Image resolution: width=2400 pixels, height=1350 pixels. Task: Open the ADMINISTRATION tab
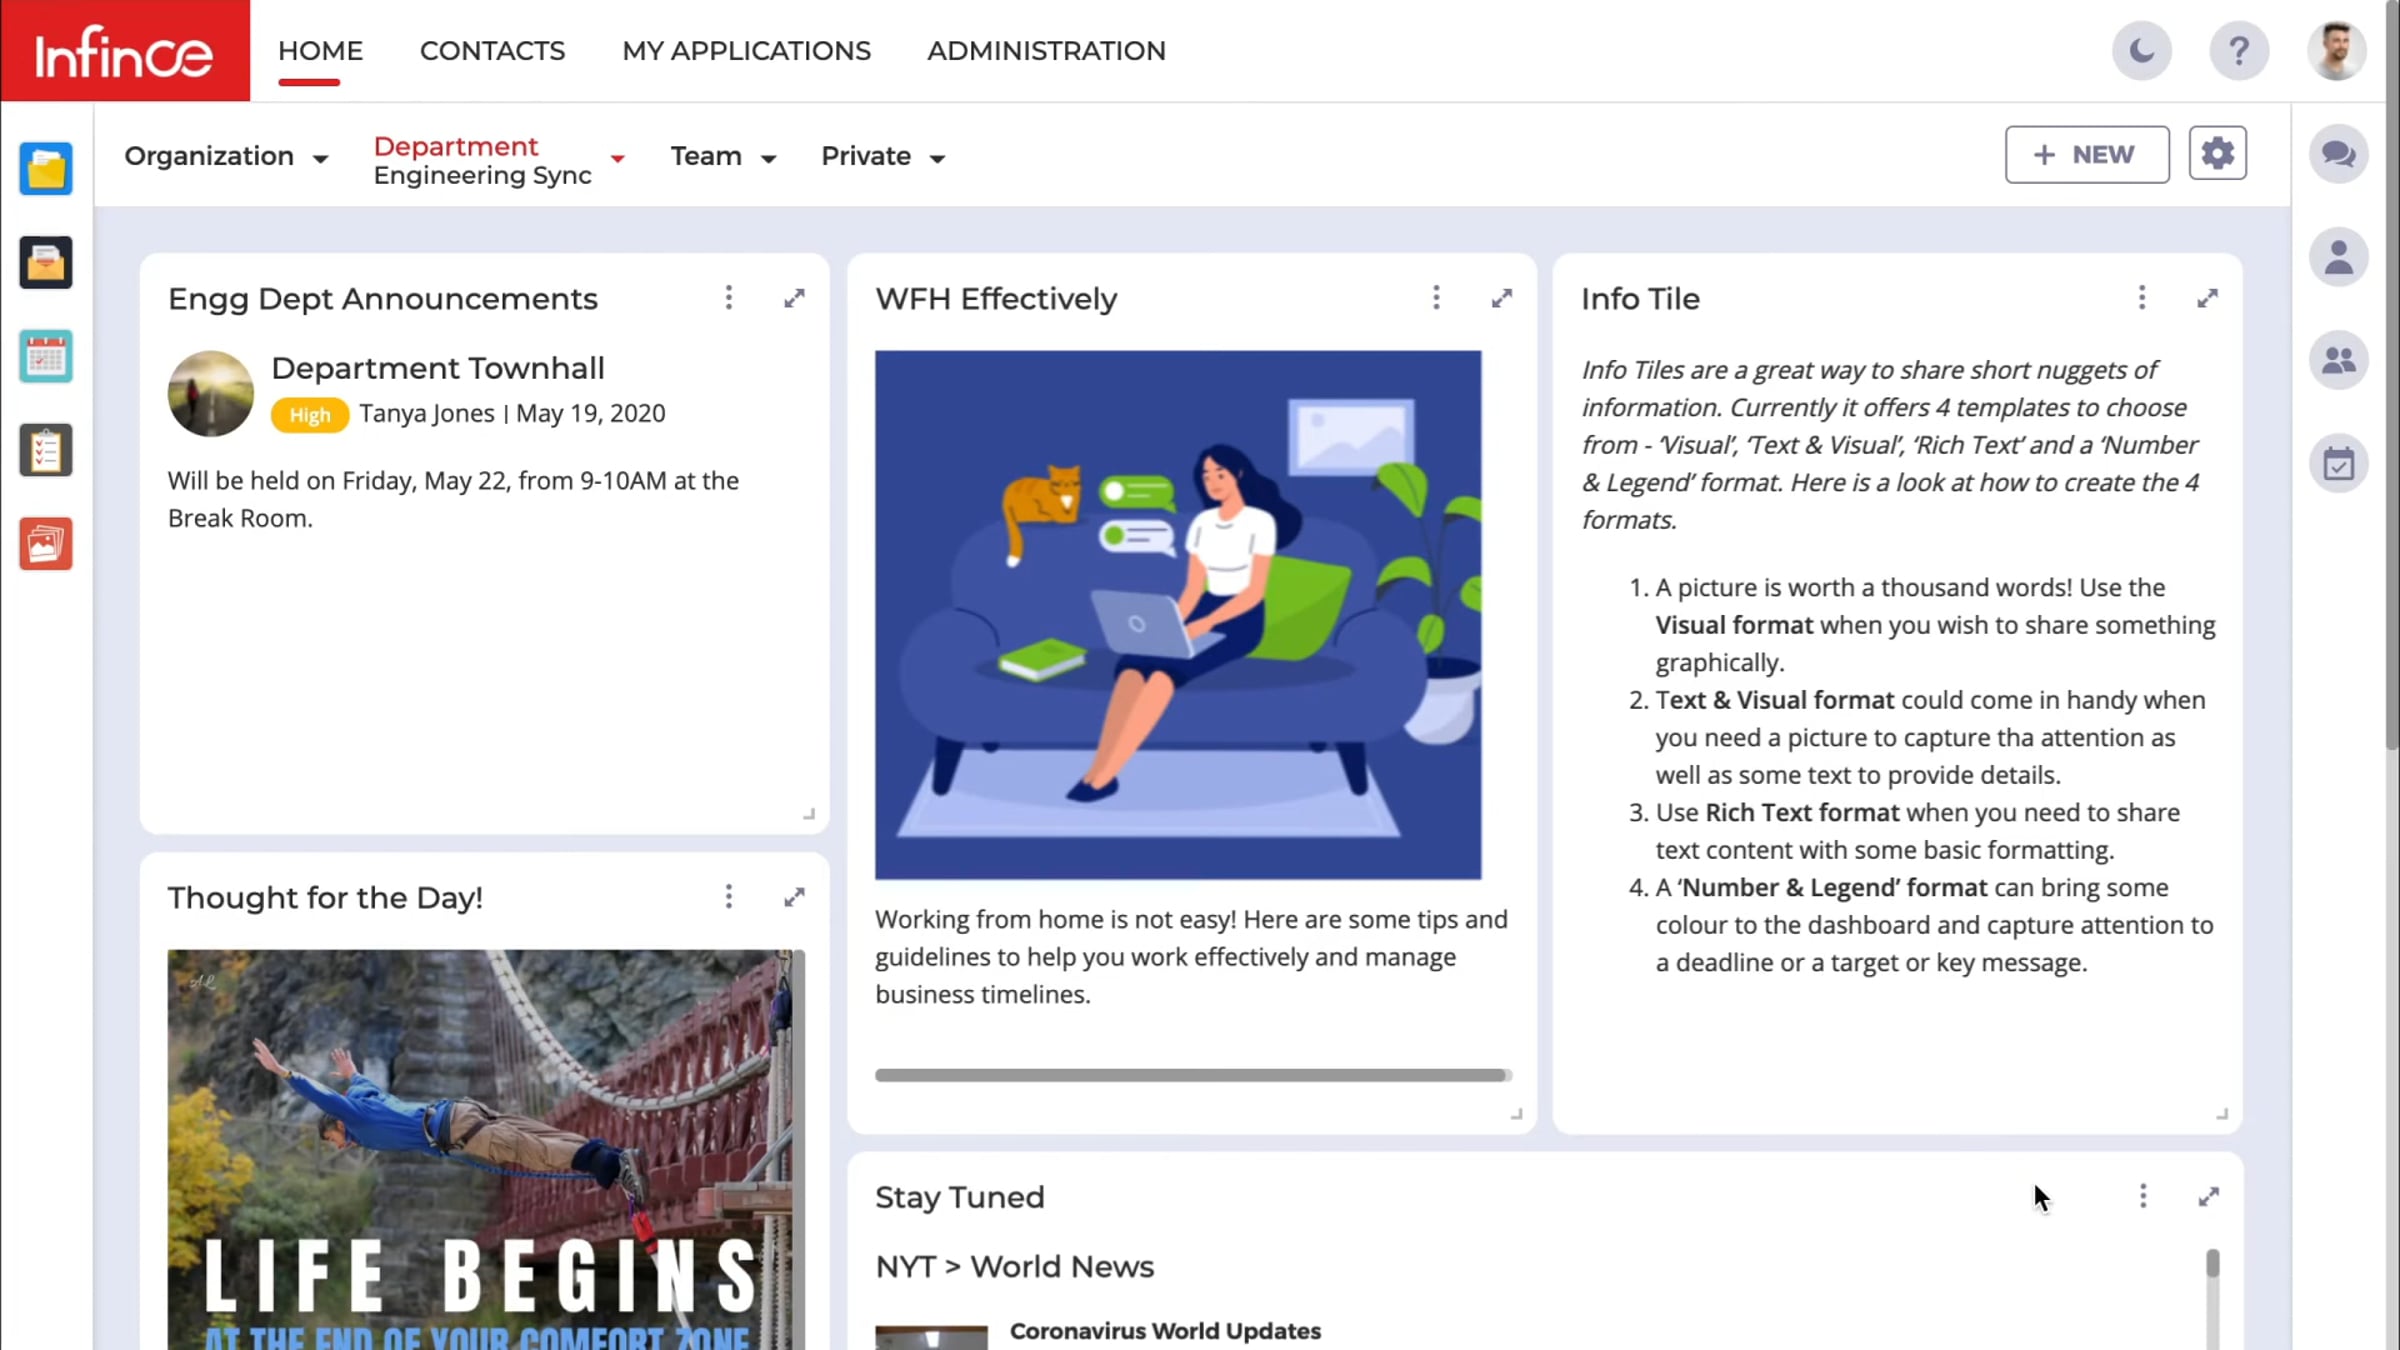coord(1046,50)
